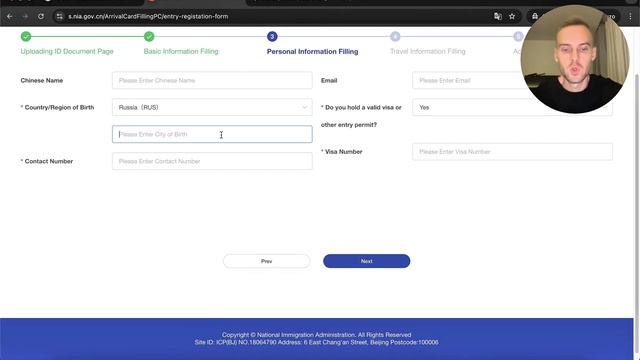Open the valid visa Yes dropdown
The width and height of the screenshot is (640, 360).
click(512, 107)
